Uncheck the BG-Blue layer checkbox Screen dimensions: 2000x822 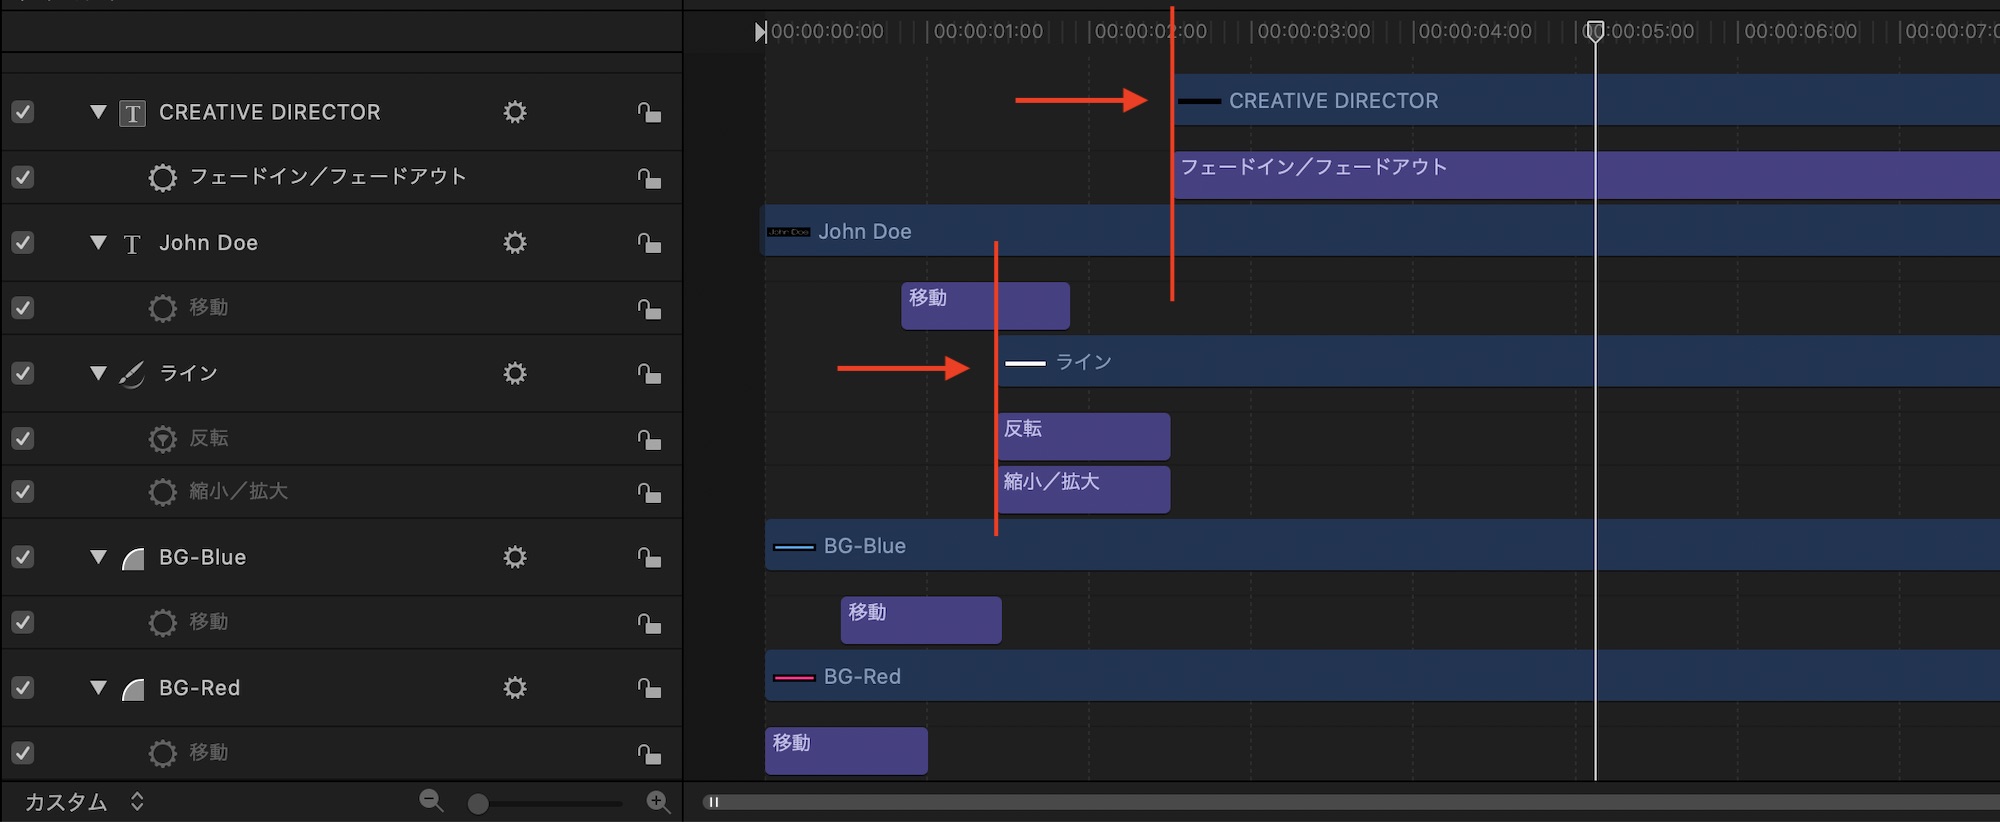(22, 557)
